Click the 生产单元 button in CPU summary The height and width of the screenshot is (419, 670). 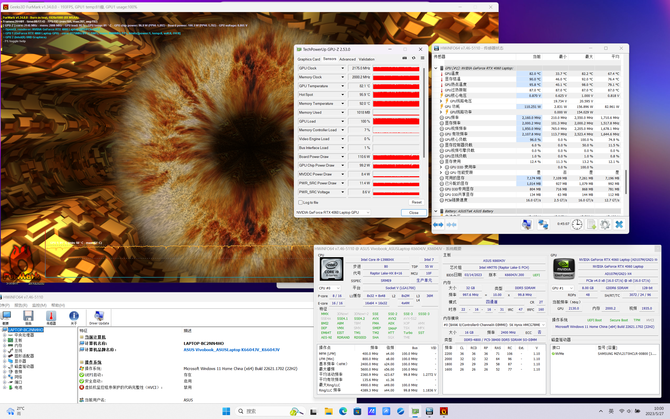(x=424, y=280)
